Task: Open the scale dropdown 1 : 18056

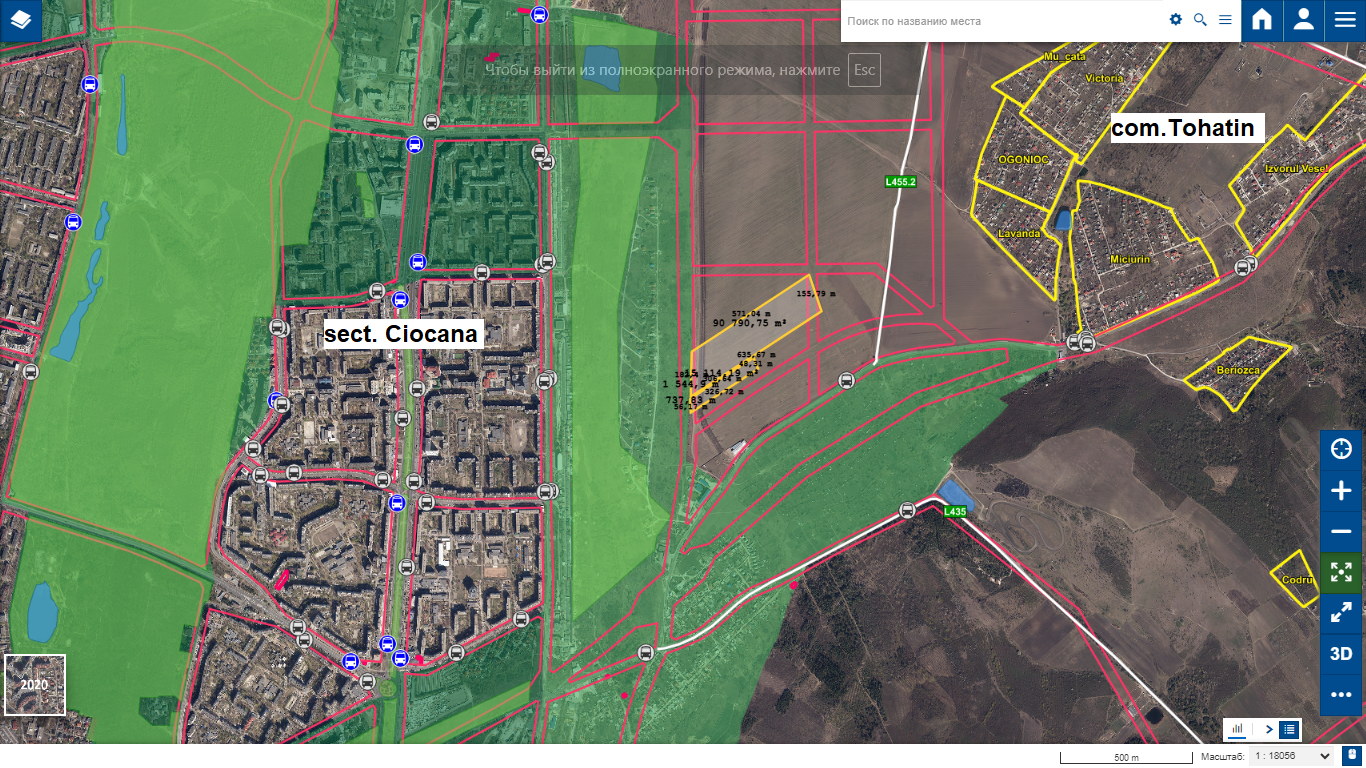Action: click(x=1290, y=757)
